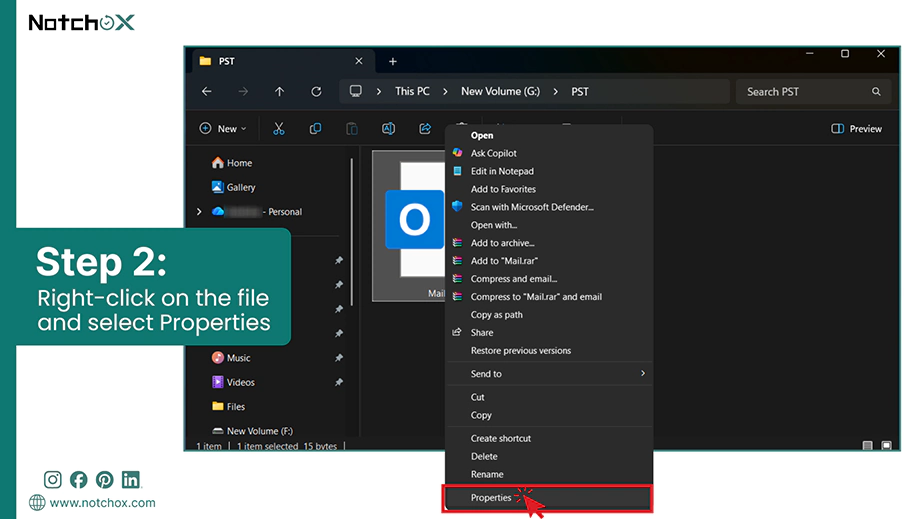This screenshot has height=519, width=922.
Task: Open Facebook icon in footer
Action: pos(78,480)
